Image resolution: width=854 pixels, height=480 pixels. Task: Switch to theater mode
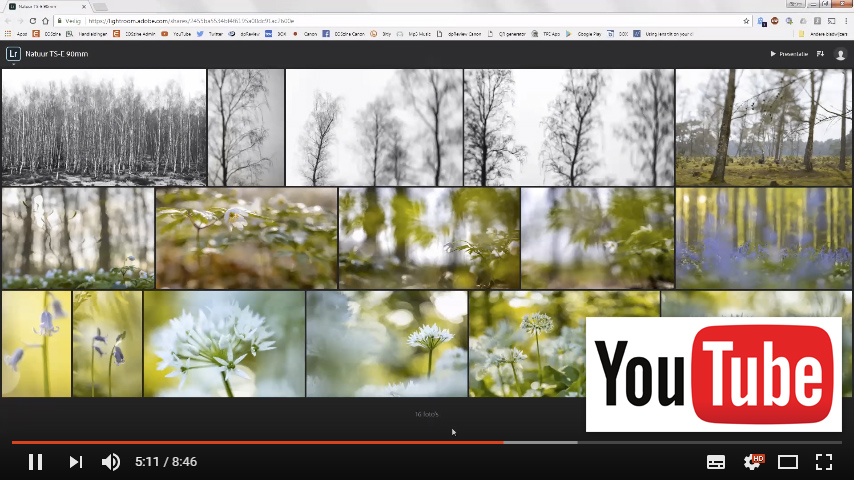[x=788, y=462]
